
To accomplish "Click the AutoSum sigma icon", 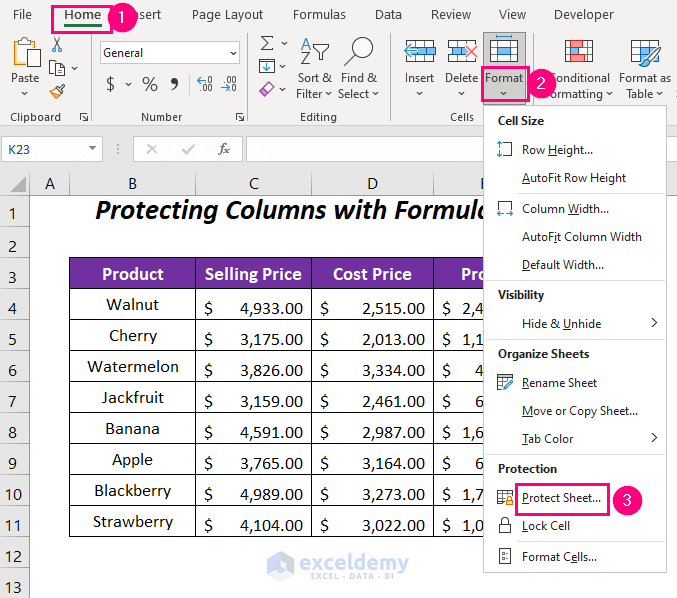I will [267, 43].
